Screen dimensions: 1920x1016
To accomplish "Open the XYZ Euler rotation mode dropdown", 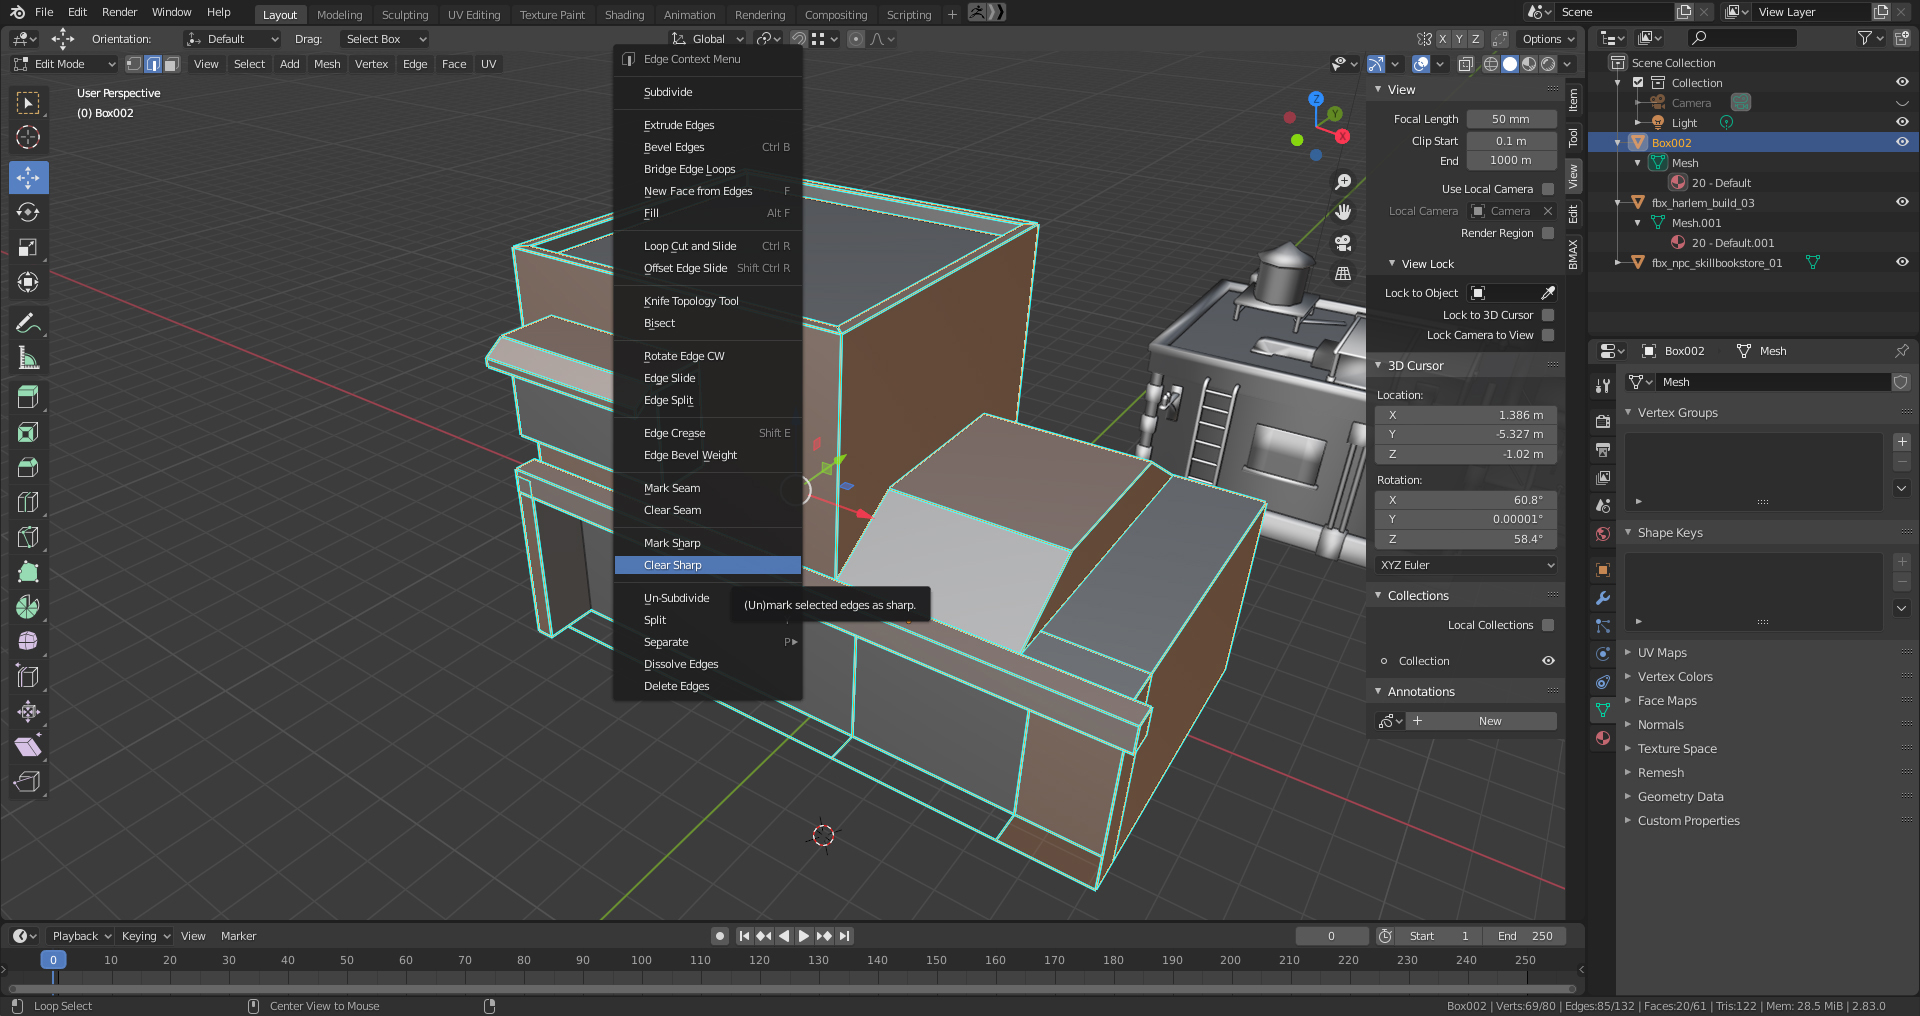I will tap(1466, 565).
